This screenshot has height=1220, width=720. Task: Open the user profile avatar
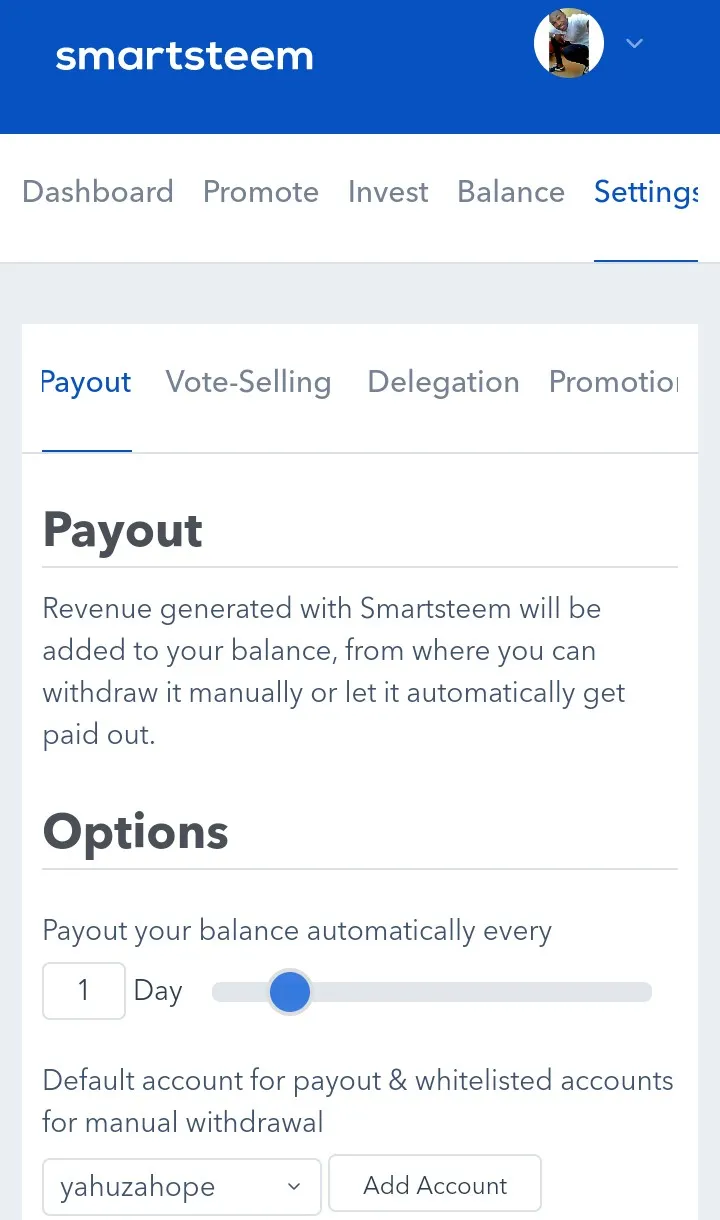tap(569, 44)
